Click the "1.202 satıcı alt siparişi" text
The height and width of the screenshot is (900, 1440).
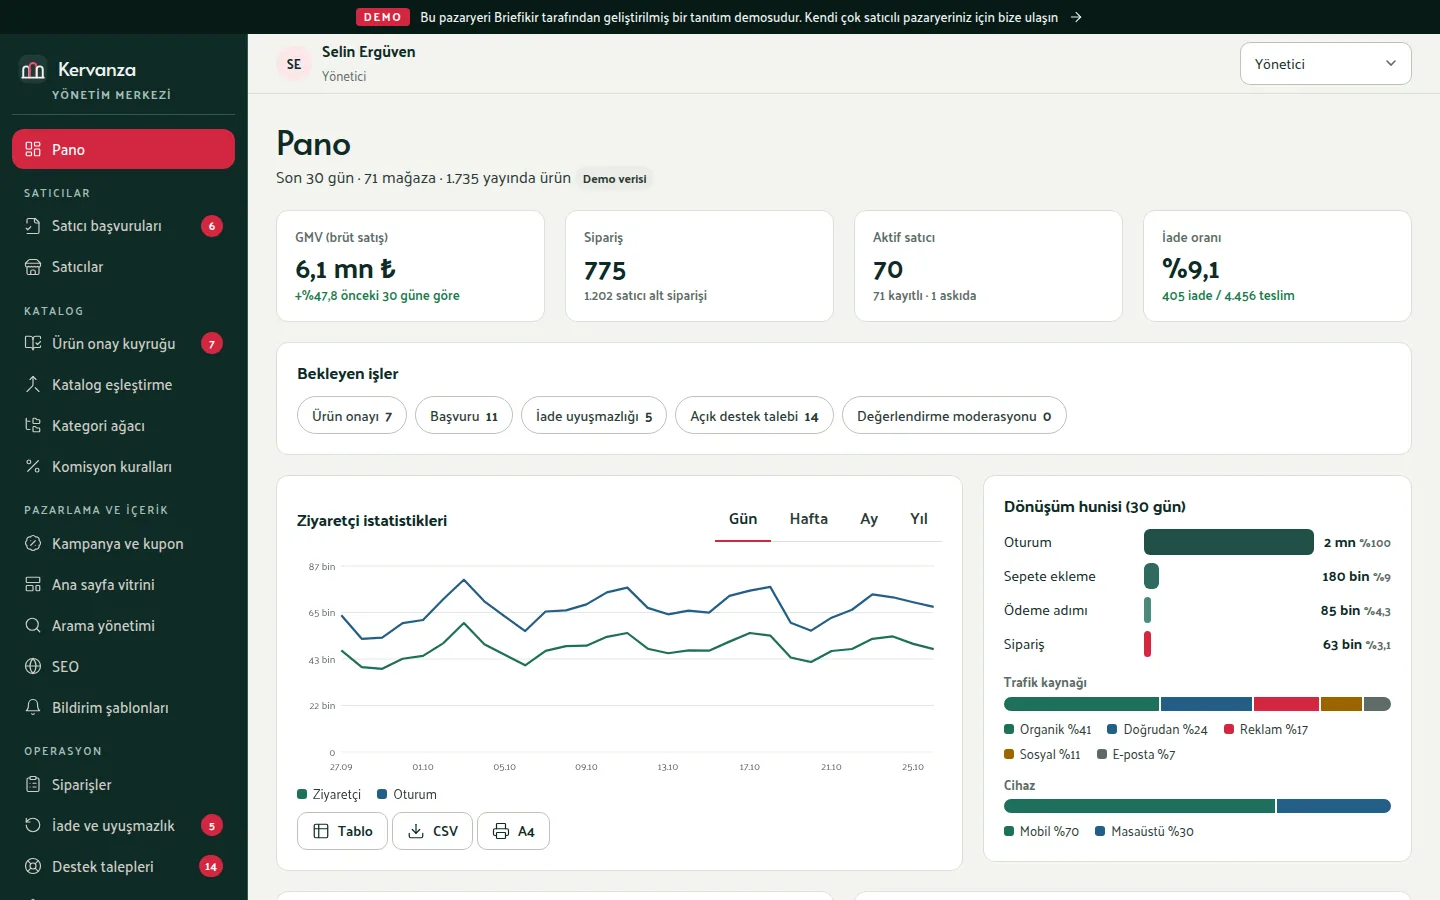click(645, 296)
